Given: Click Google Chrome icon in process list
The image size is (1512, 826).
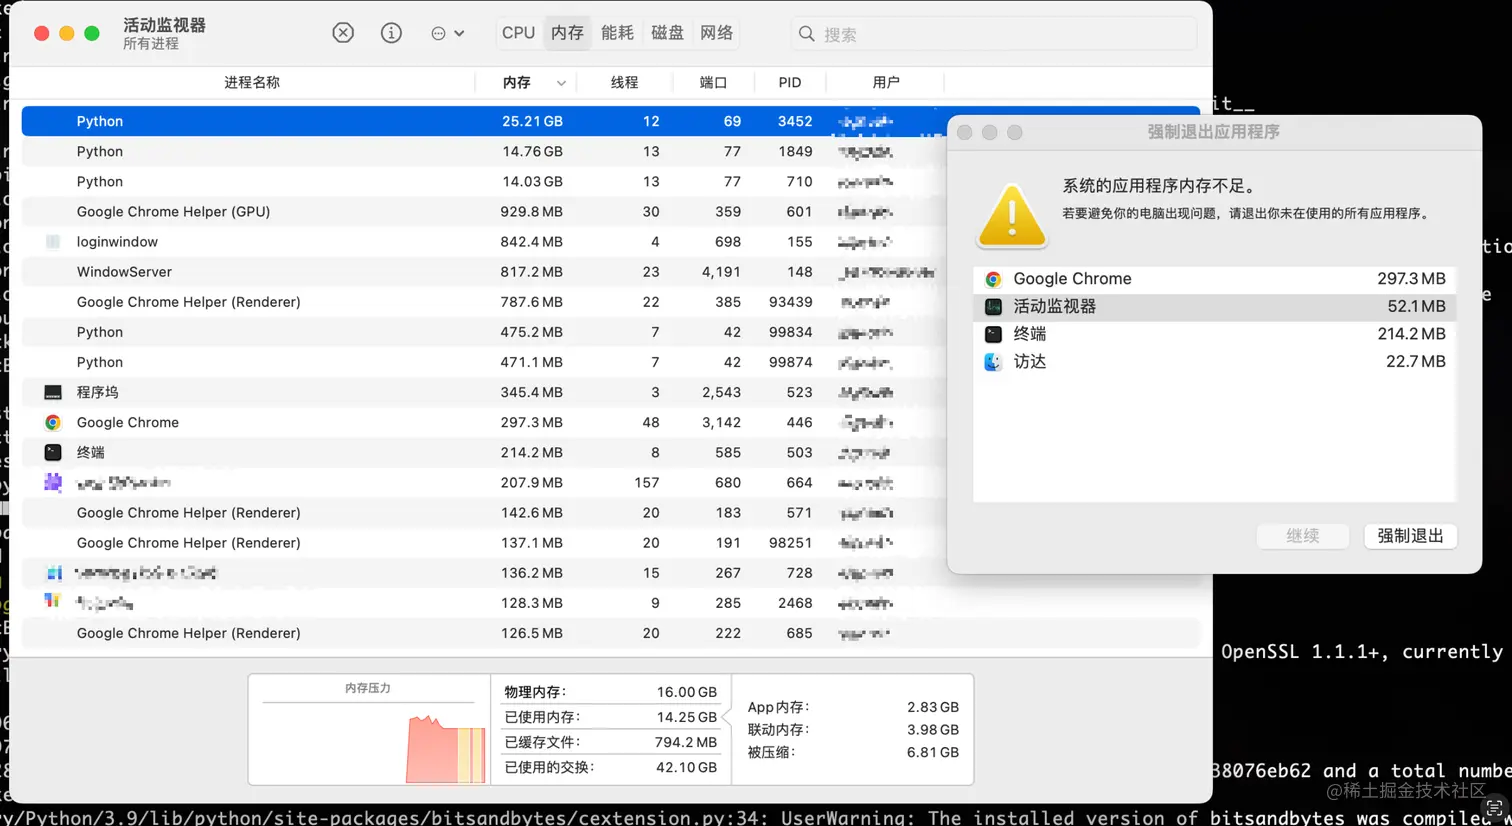Looking at the screenshot, I should [53, 422].
